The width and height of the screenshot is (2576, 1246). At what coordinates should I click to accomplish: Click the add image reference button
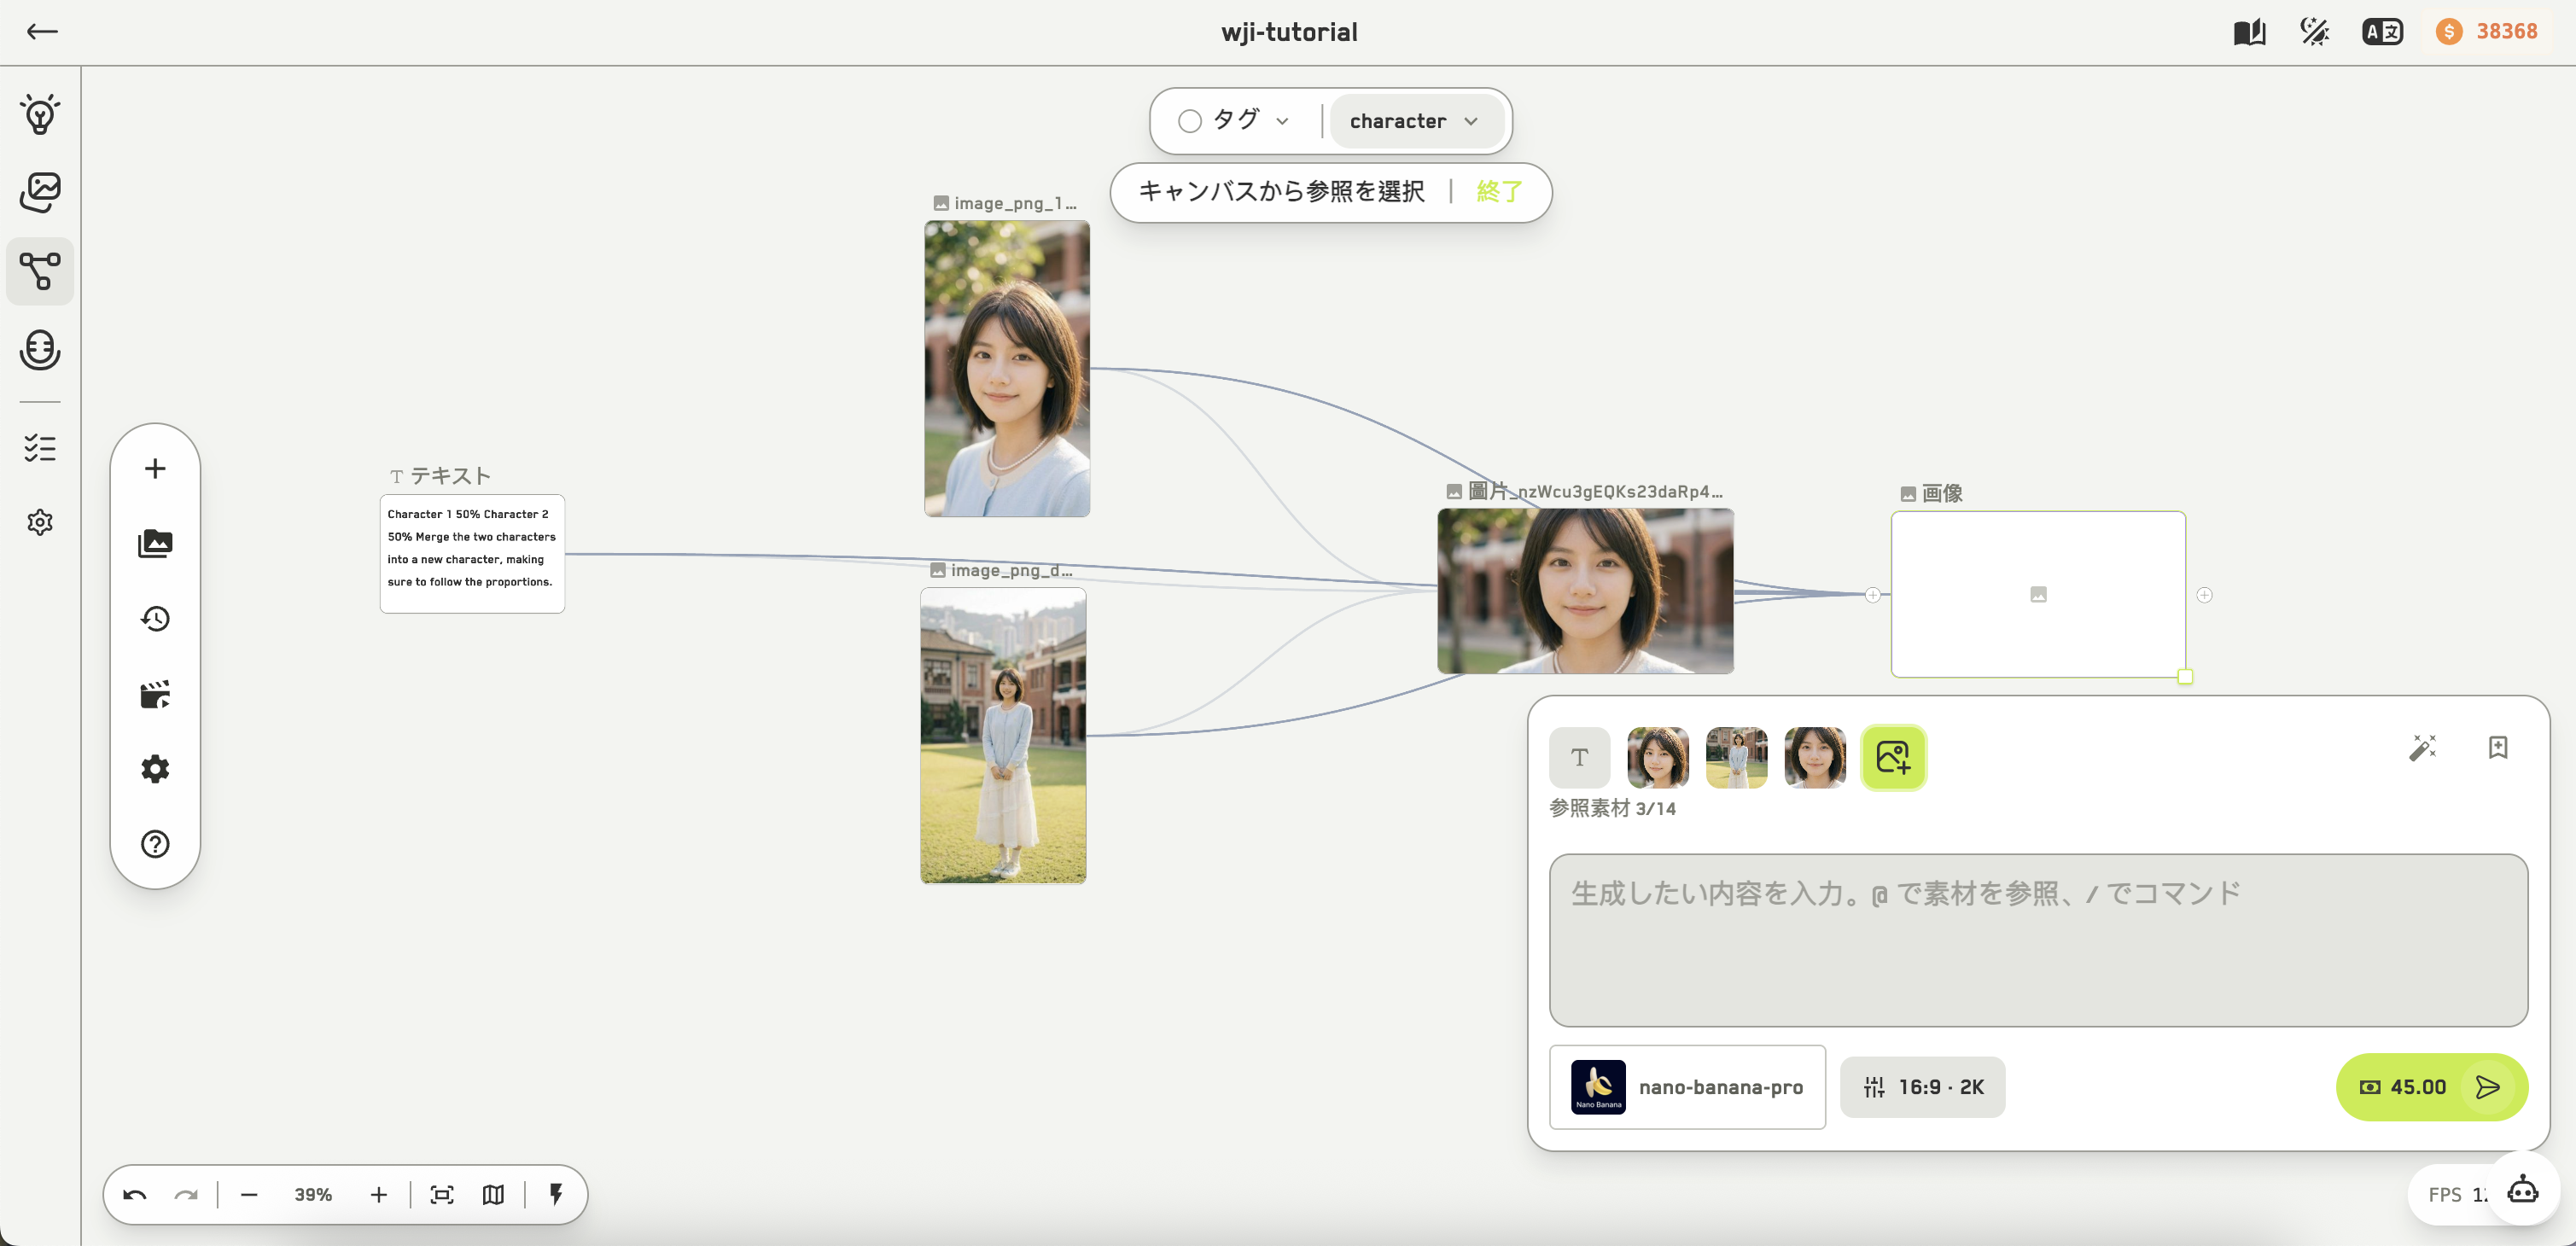1893,758
